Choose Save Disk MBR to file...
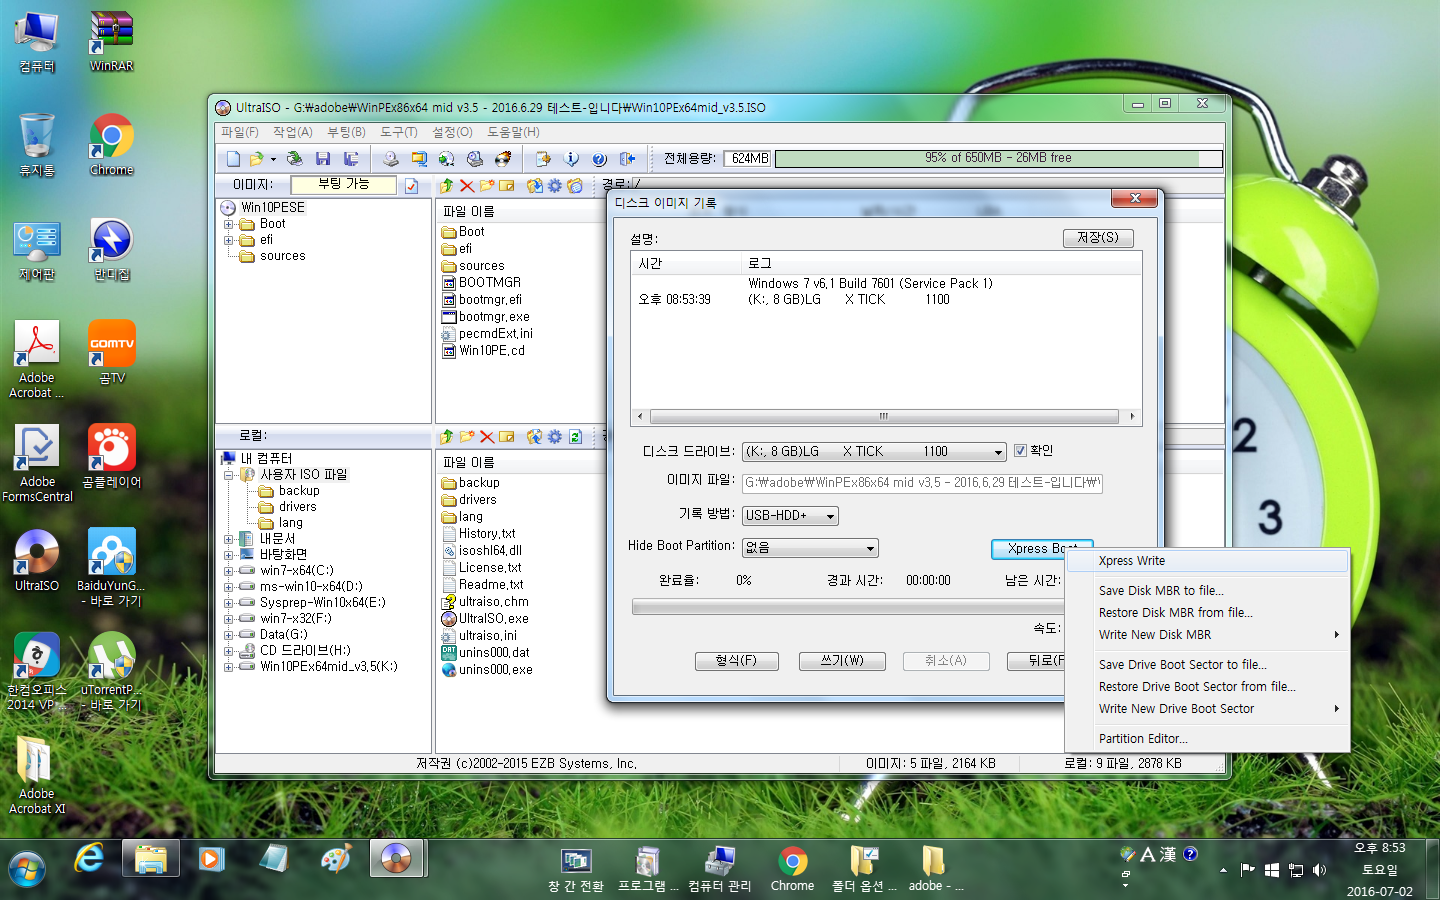 tap(1207, 591)
